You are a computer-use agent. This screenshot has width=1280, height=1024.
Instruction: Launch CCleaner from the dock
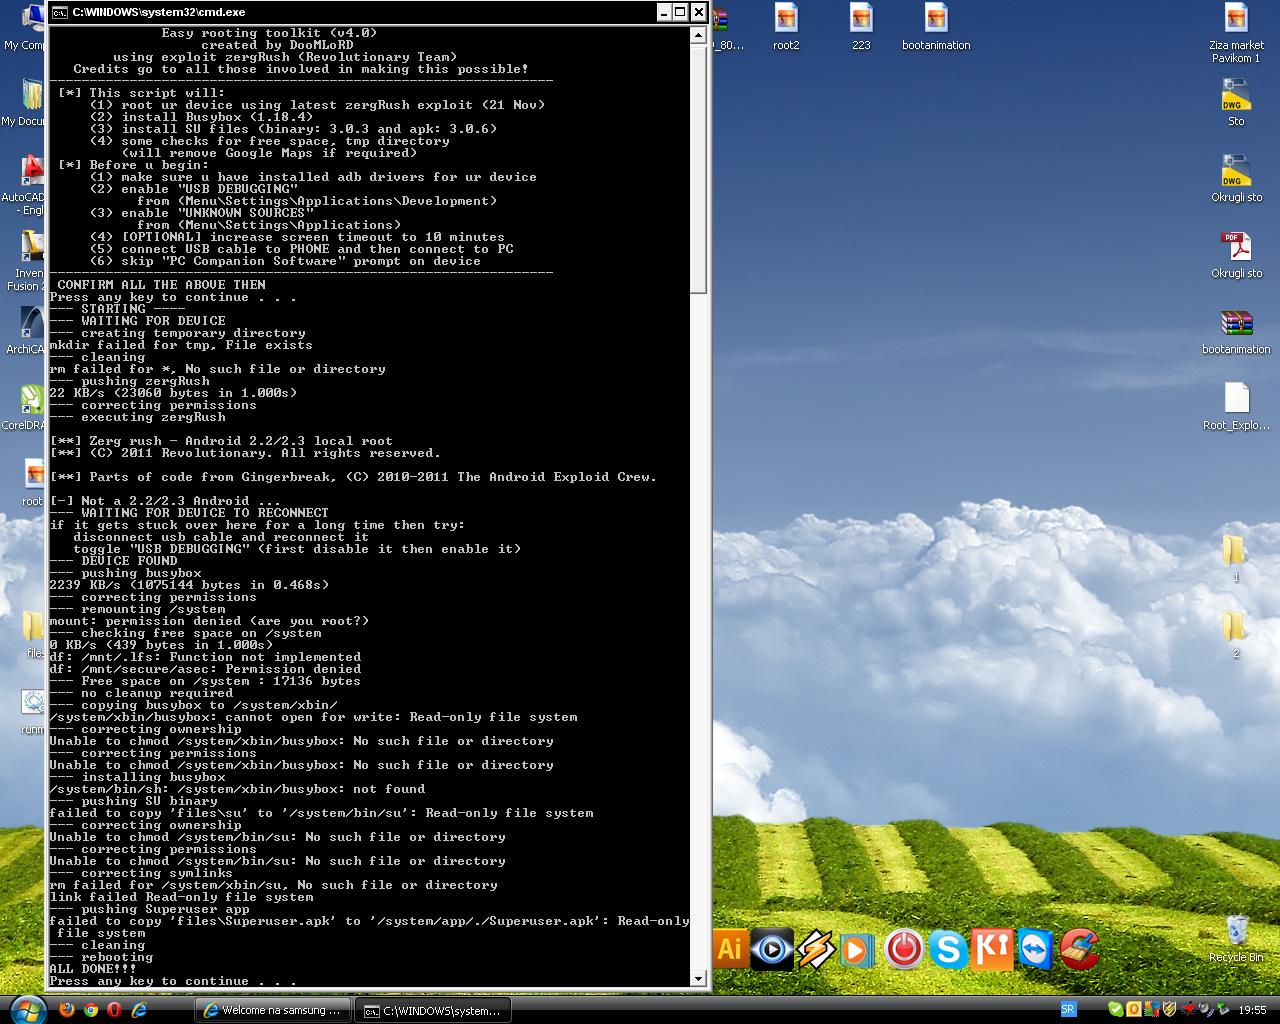(x=1080, y=948)
